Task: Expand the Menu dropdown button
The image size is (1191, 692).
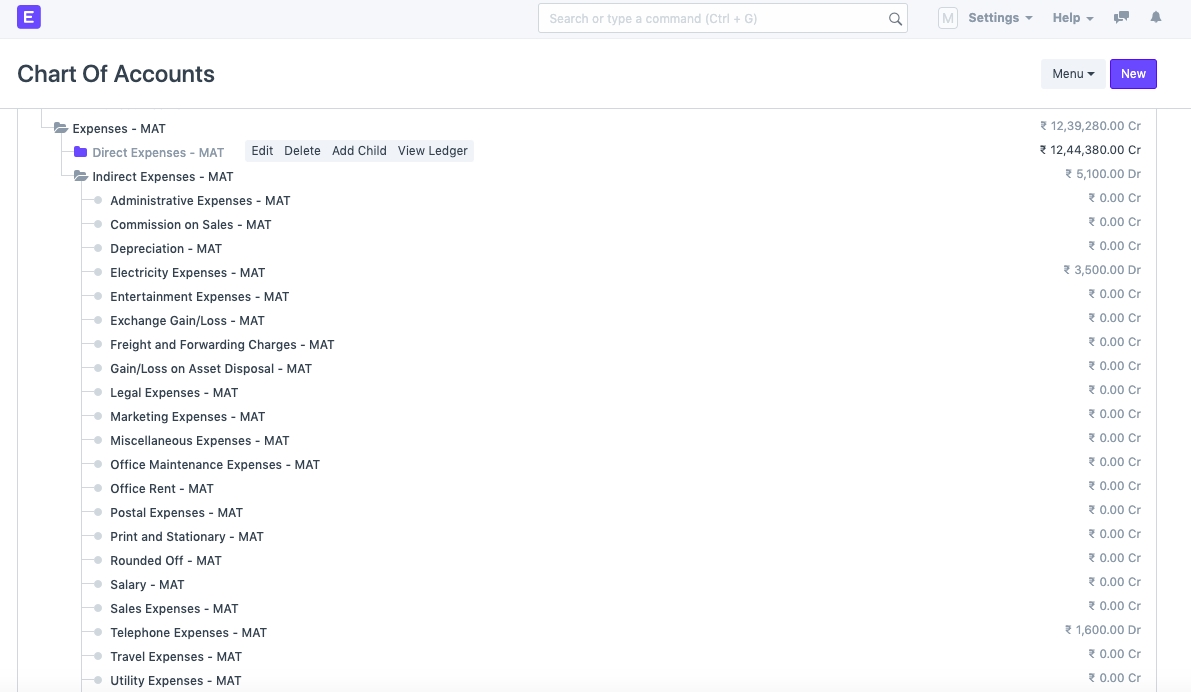Action: point(1073,74)
